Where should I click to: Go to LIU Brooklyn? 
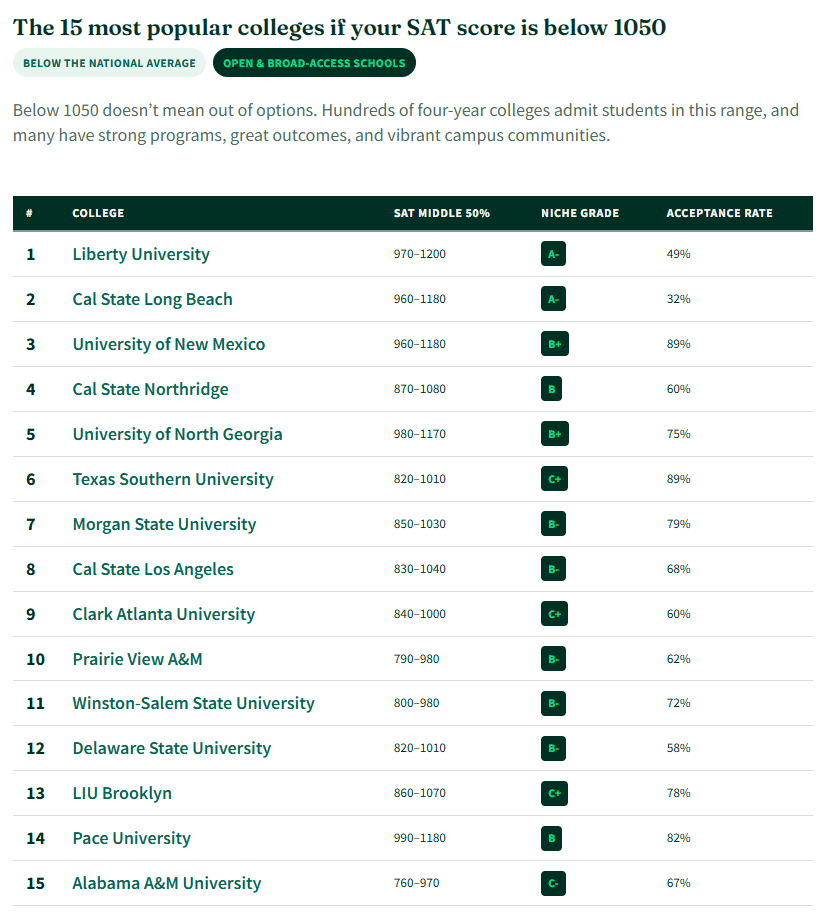pos(122,793)
